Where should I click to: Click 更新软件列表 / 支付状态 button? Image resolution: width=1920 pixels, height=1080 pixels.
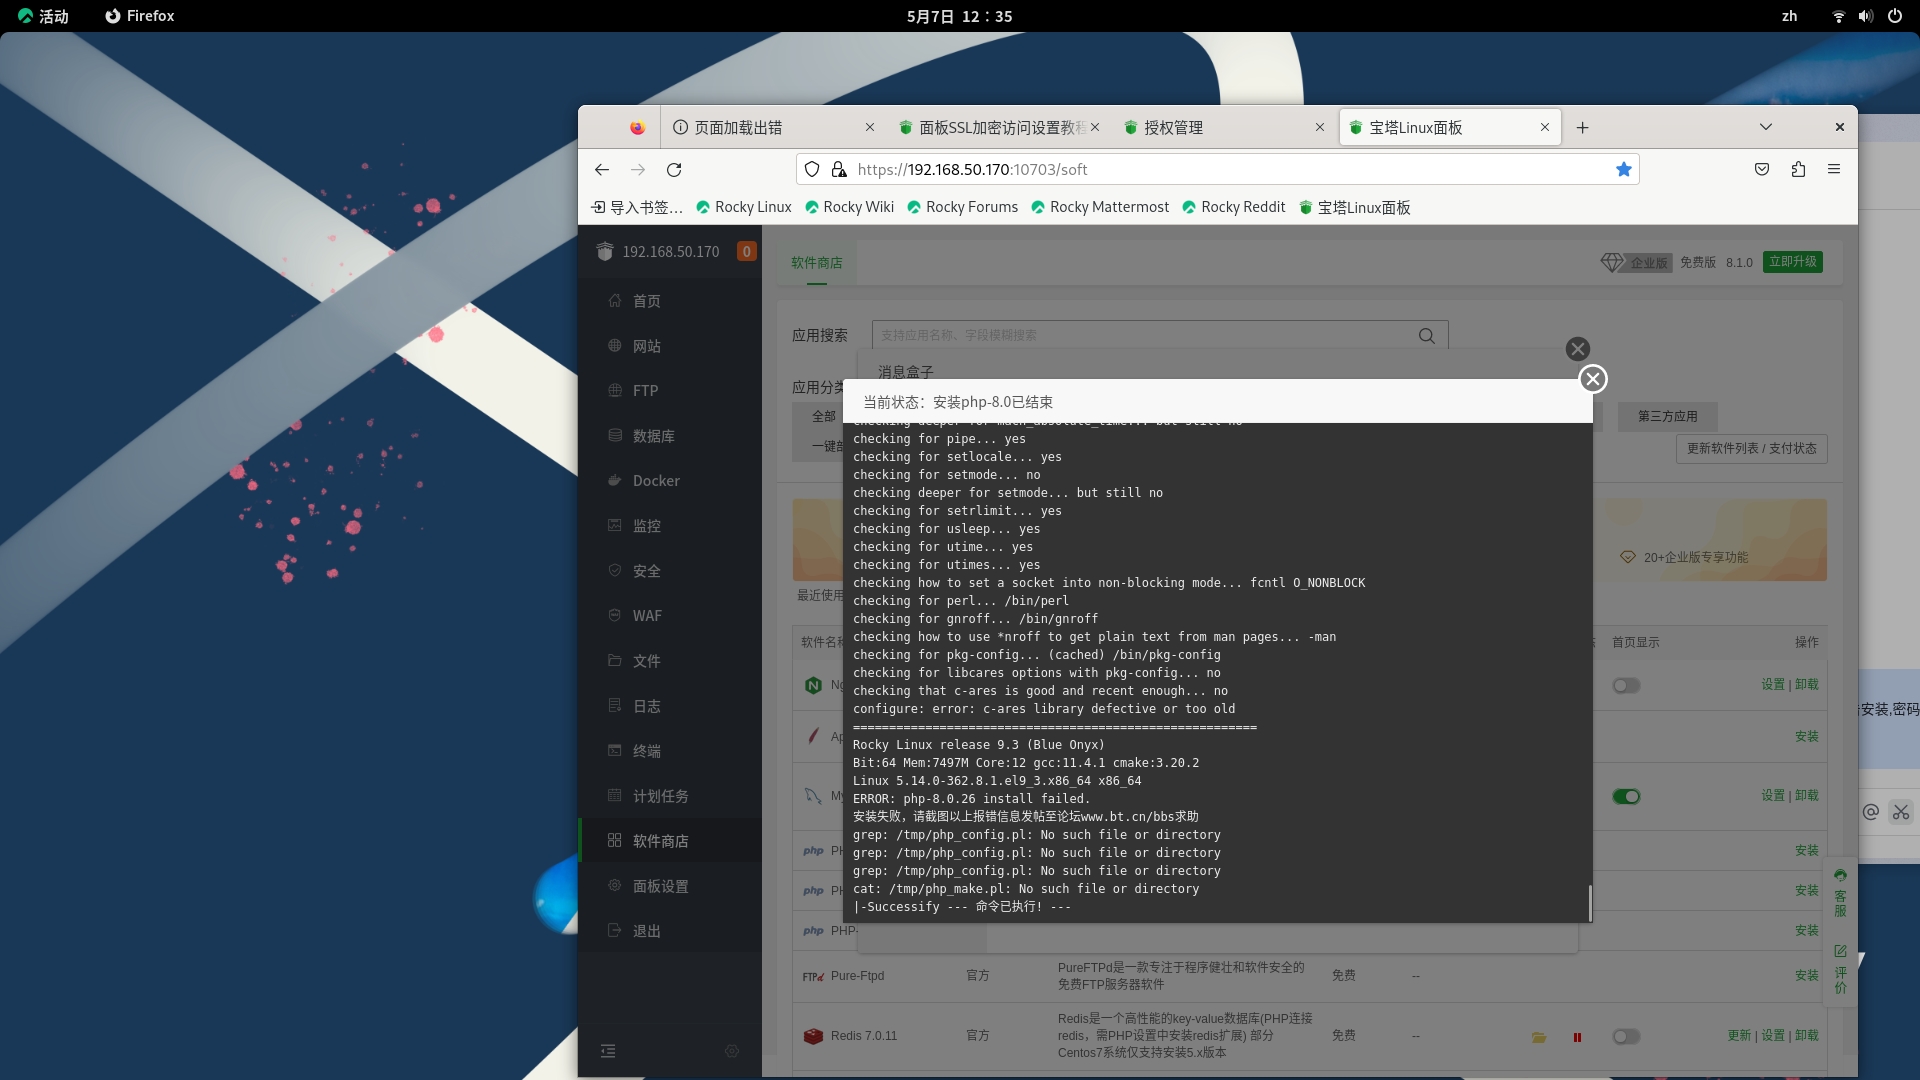1752,448
